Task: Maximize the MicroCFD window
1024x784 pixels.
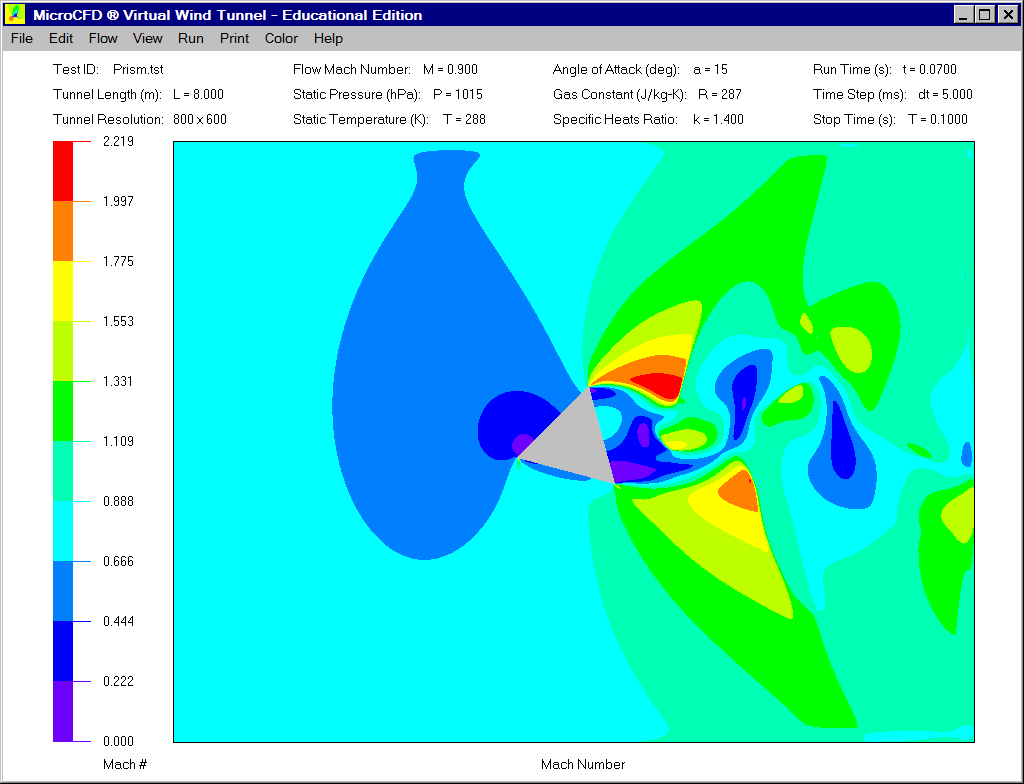Action: [985, 14]
